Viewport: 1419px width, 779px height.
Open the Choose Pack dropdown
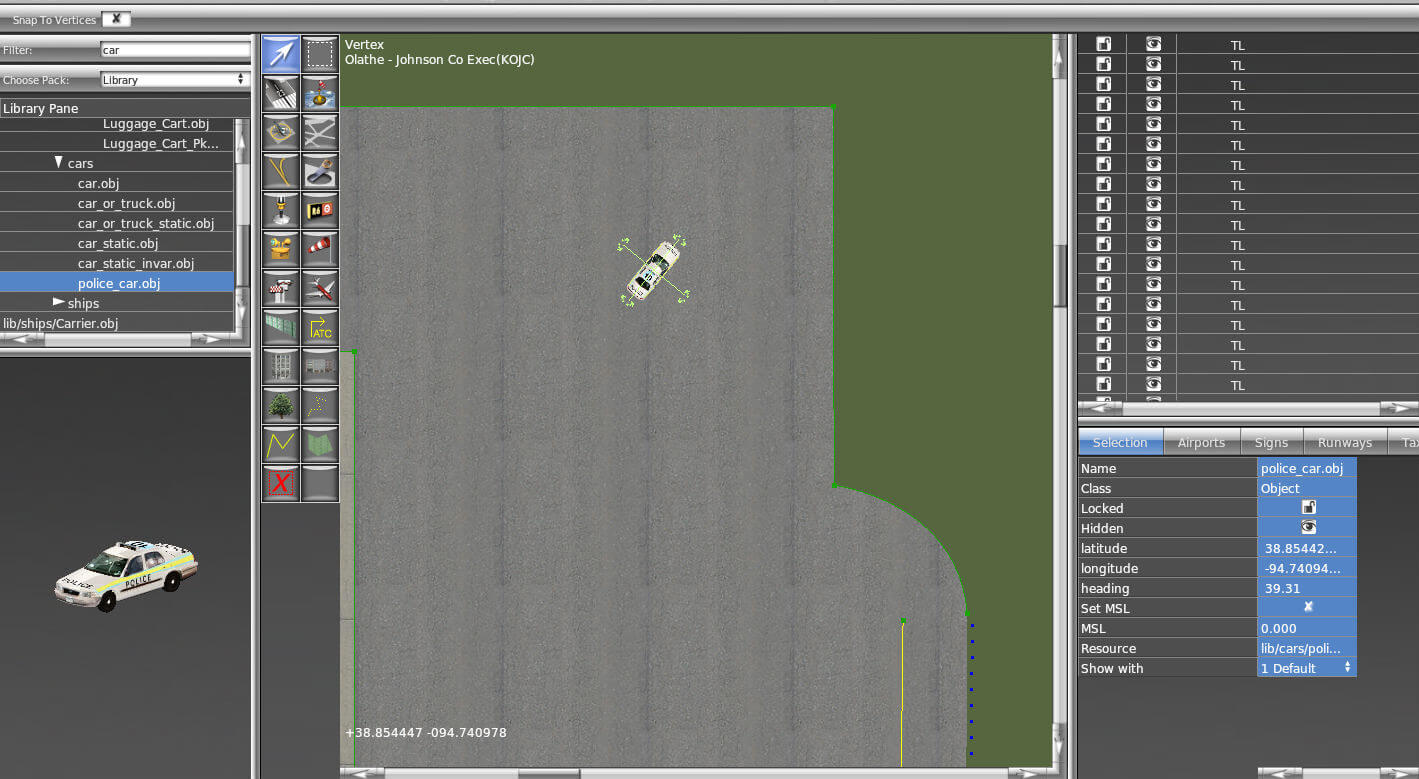point(174,79)
